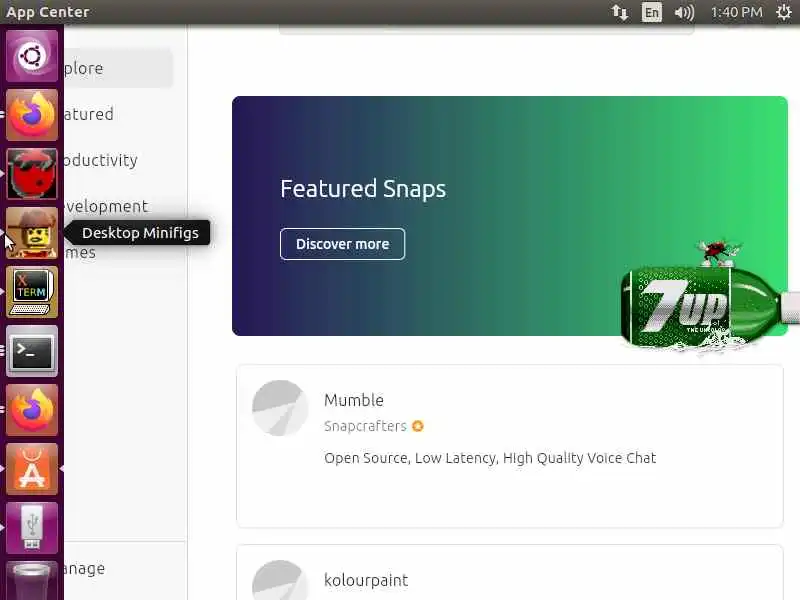Open the USB drive dock icon
The image size is (800, 600).
tap(32, 528)
